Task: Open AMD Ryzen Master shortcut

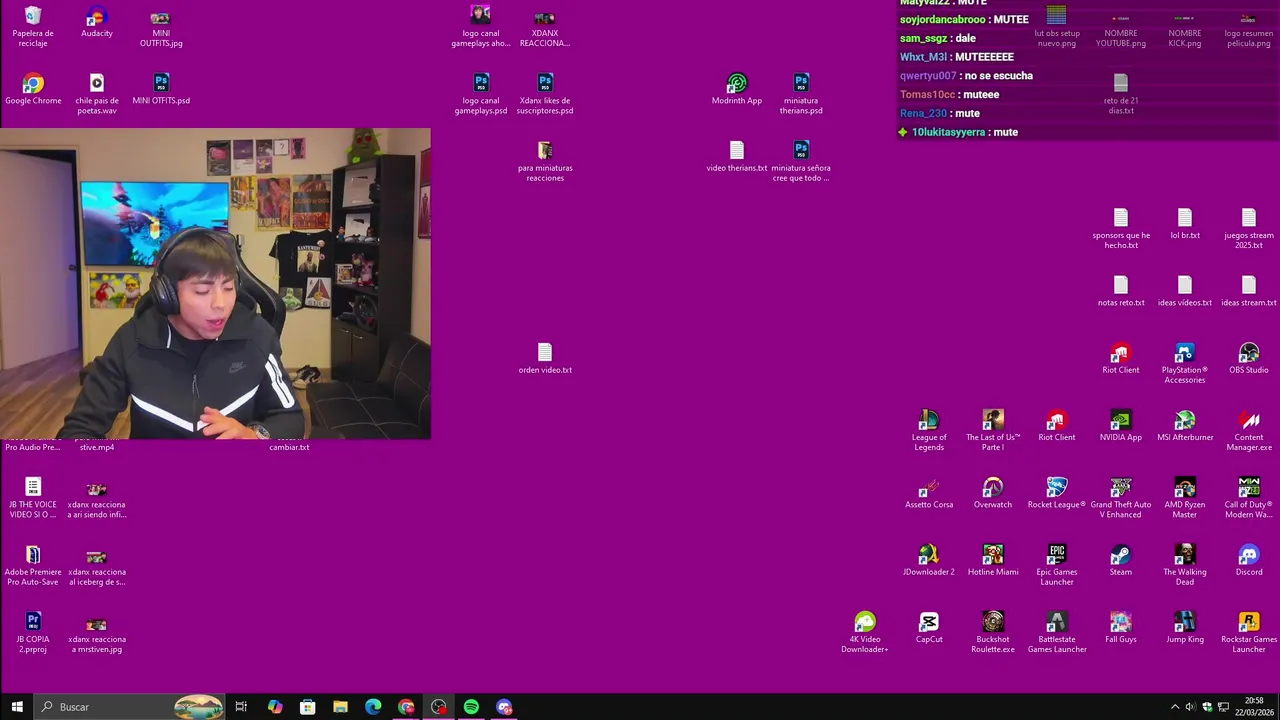Action: tap(1185, 497)
